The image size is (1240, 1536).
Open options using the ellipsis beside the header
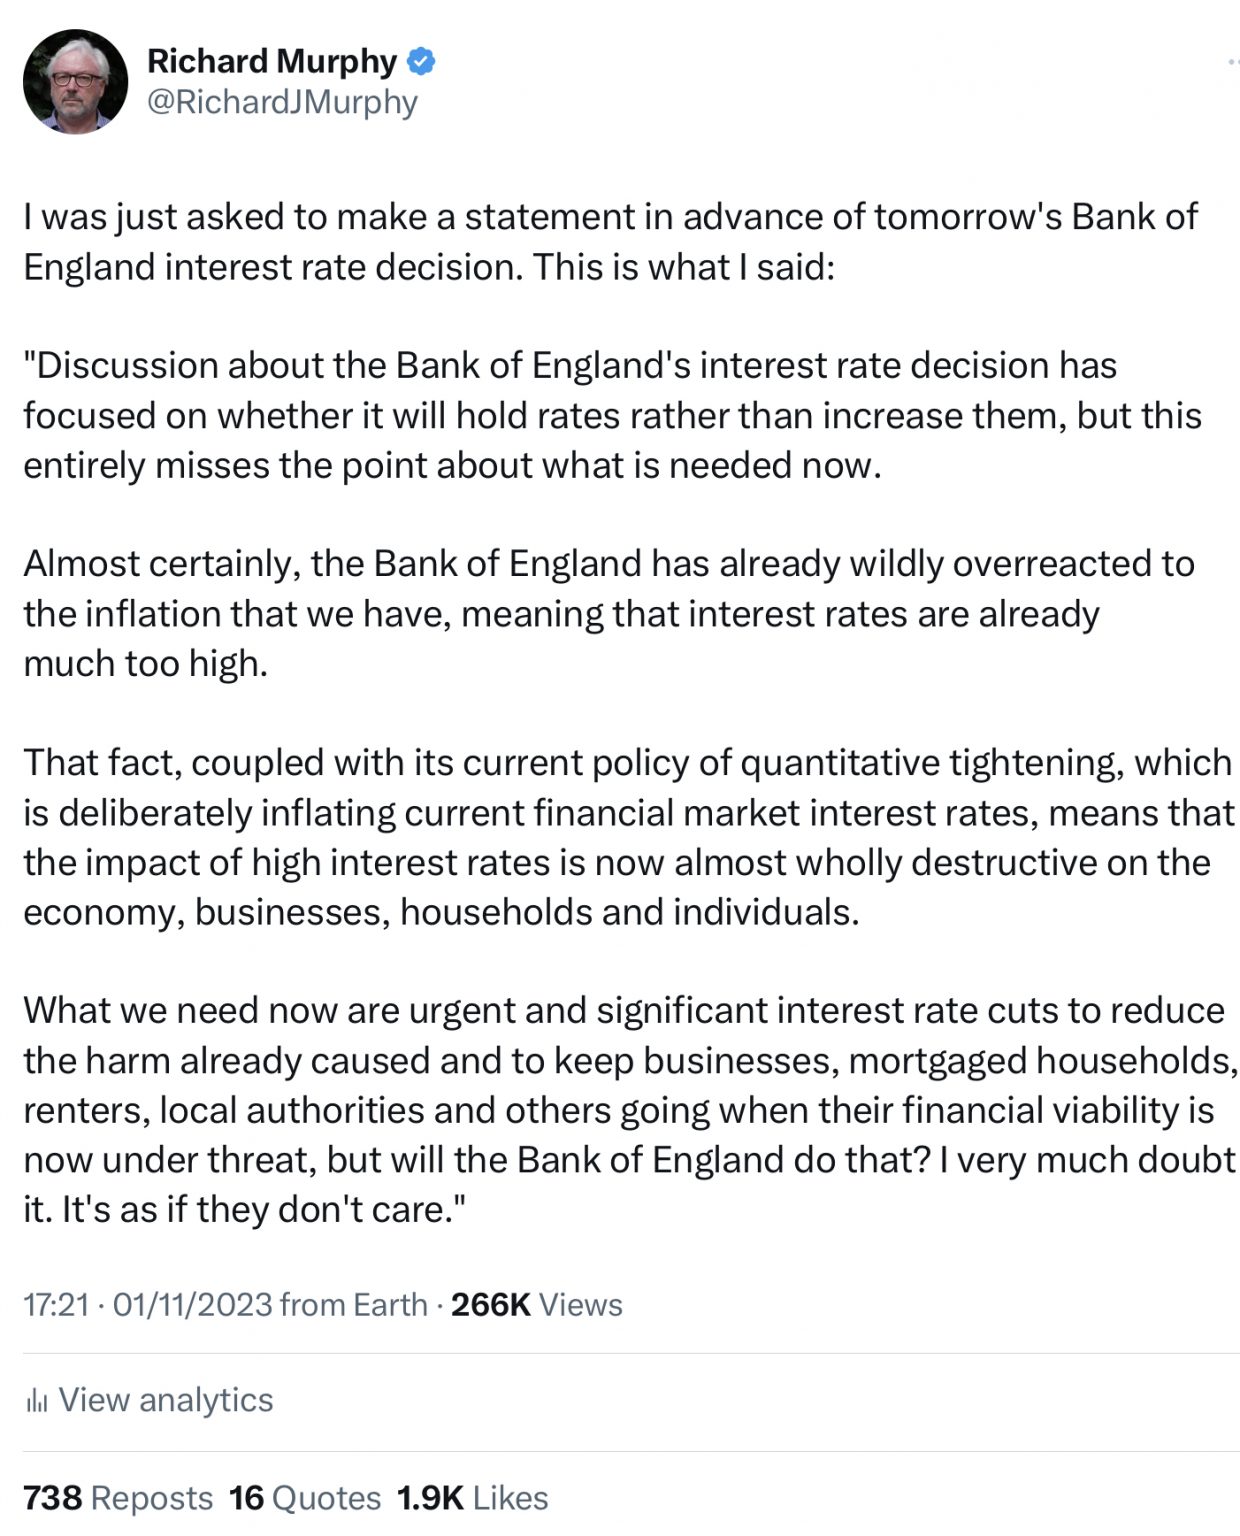(x=1232, y=62)
